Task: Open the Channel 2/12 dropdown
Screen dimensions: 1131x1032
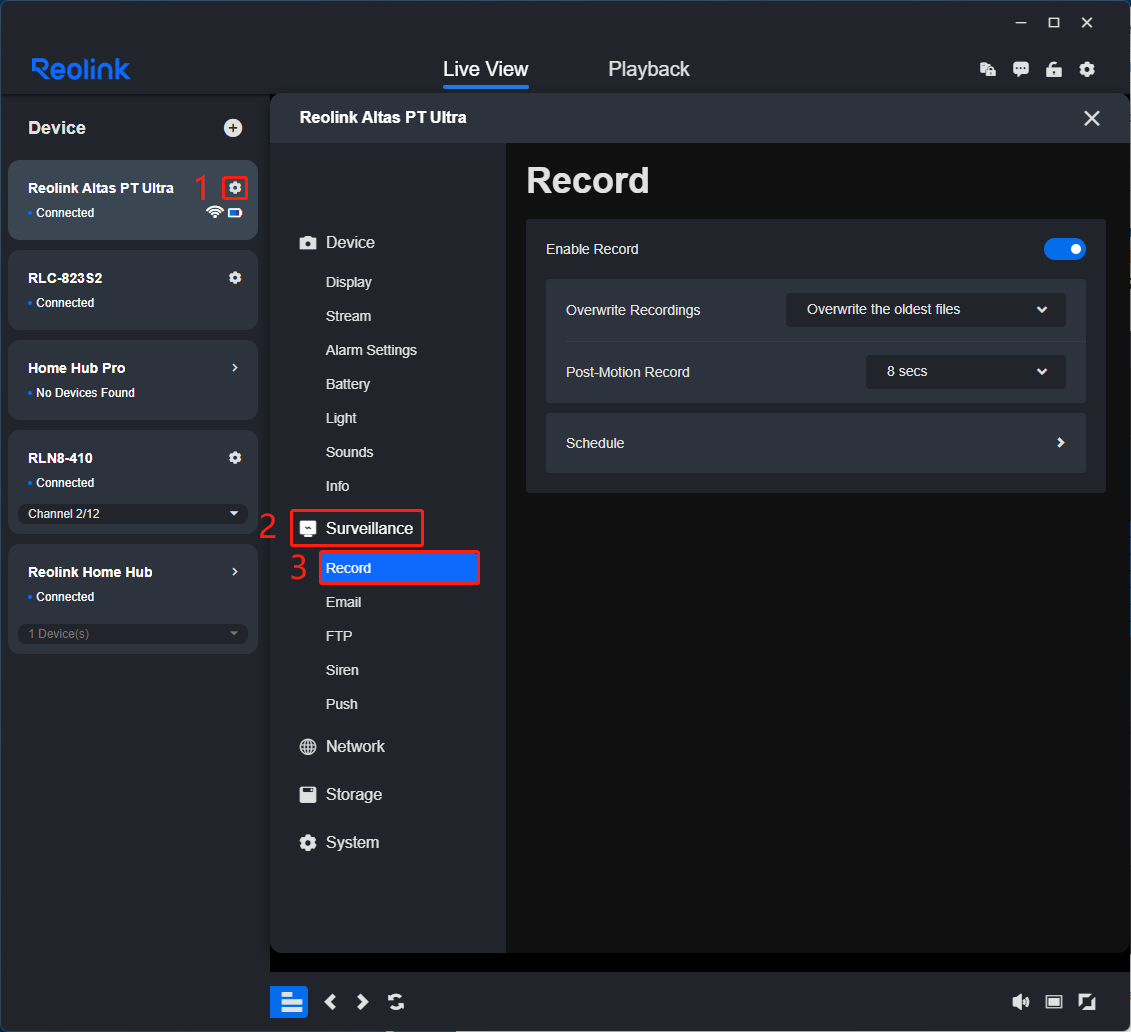Action: tap(133, 513)
